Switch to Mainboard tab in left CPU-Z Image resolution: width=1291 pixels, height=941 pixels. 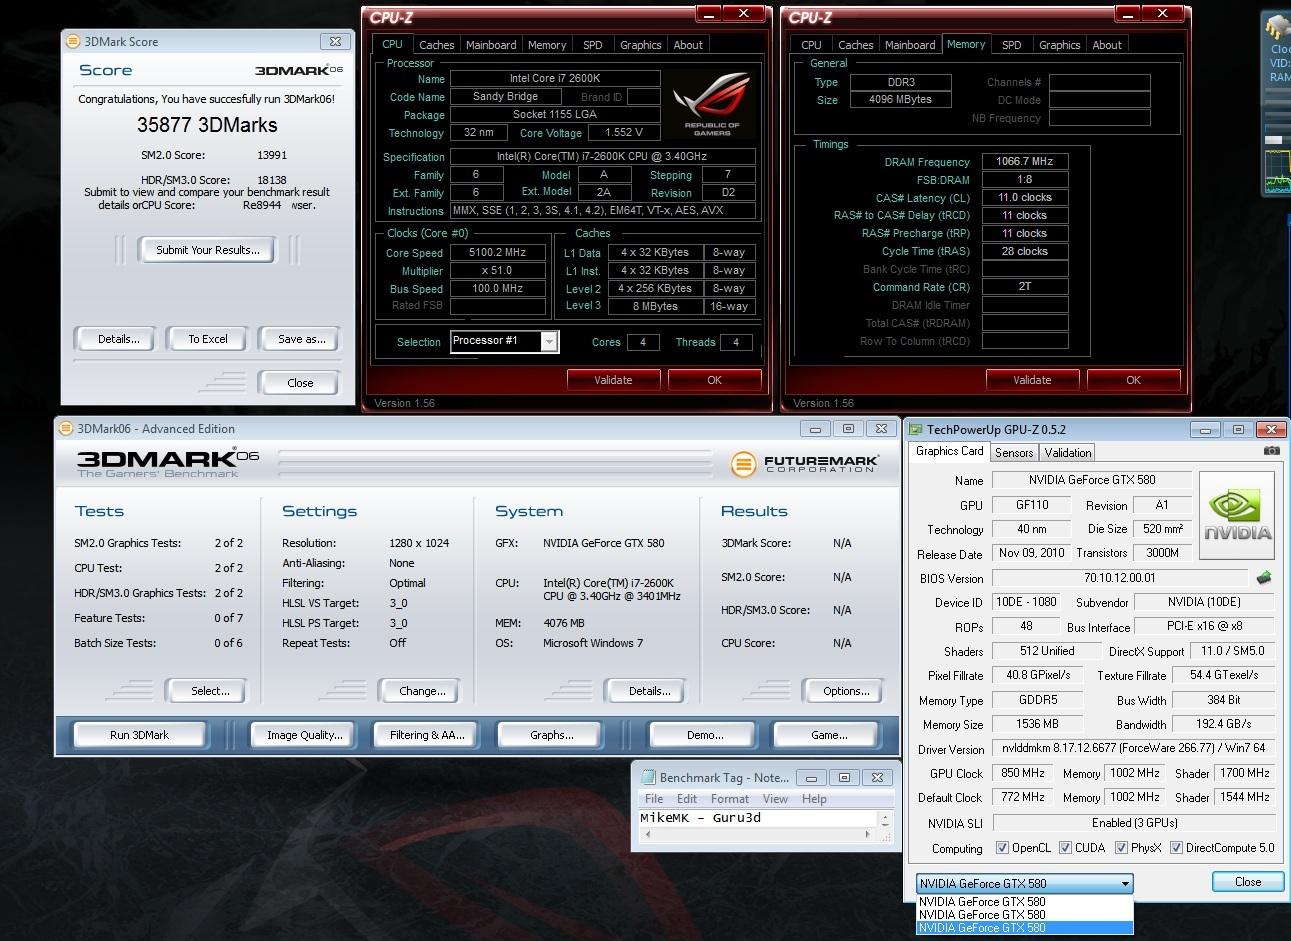click(x=491, y=45)
